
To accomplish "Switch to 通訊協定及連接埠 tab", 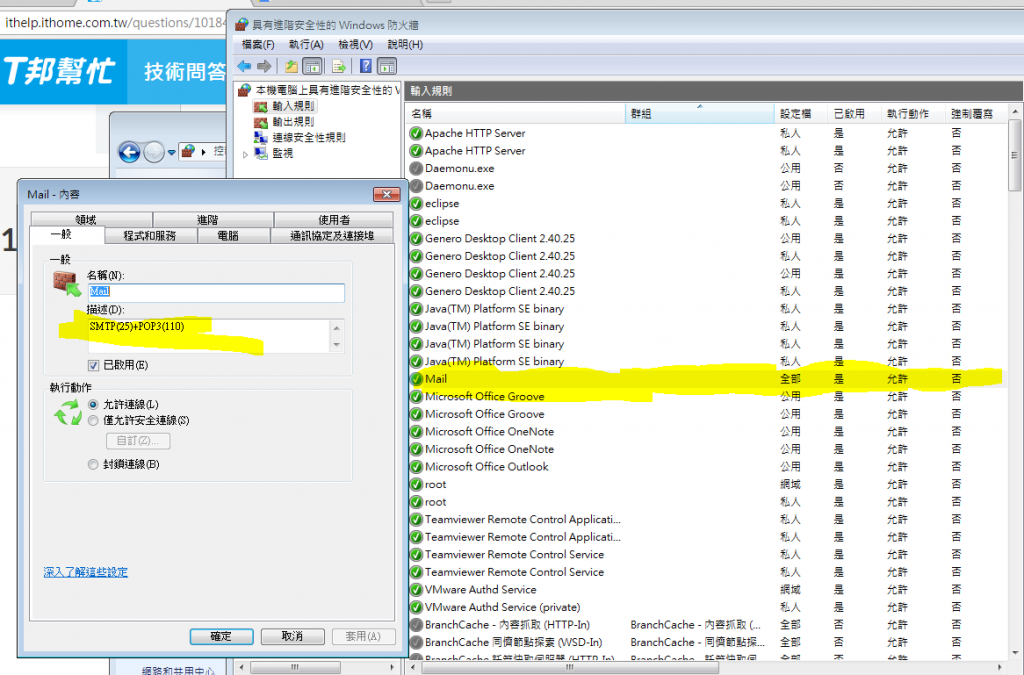I will coord(332,236).
